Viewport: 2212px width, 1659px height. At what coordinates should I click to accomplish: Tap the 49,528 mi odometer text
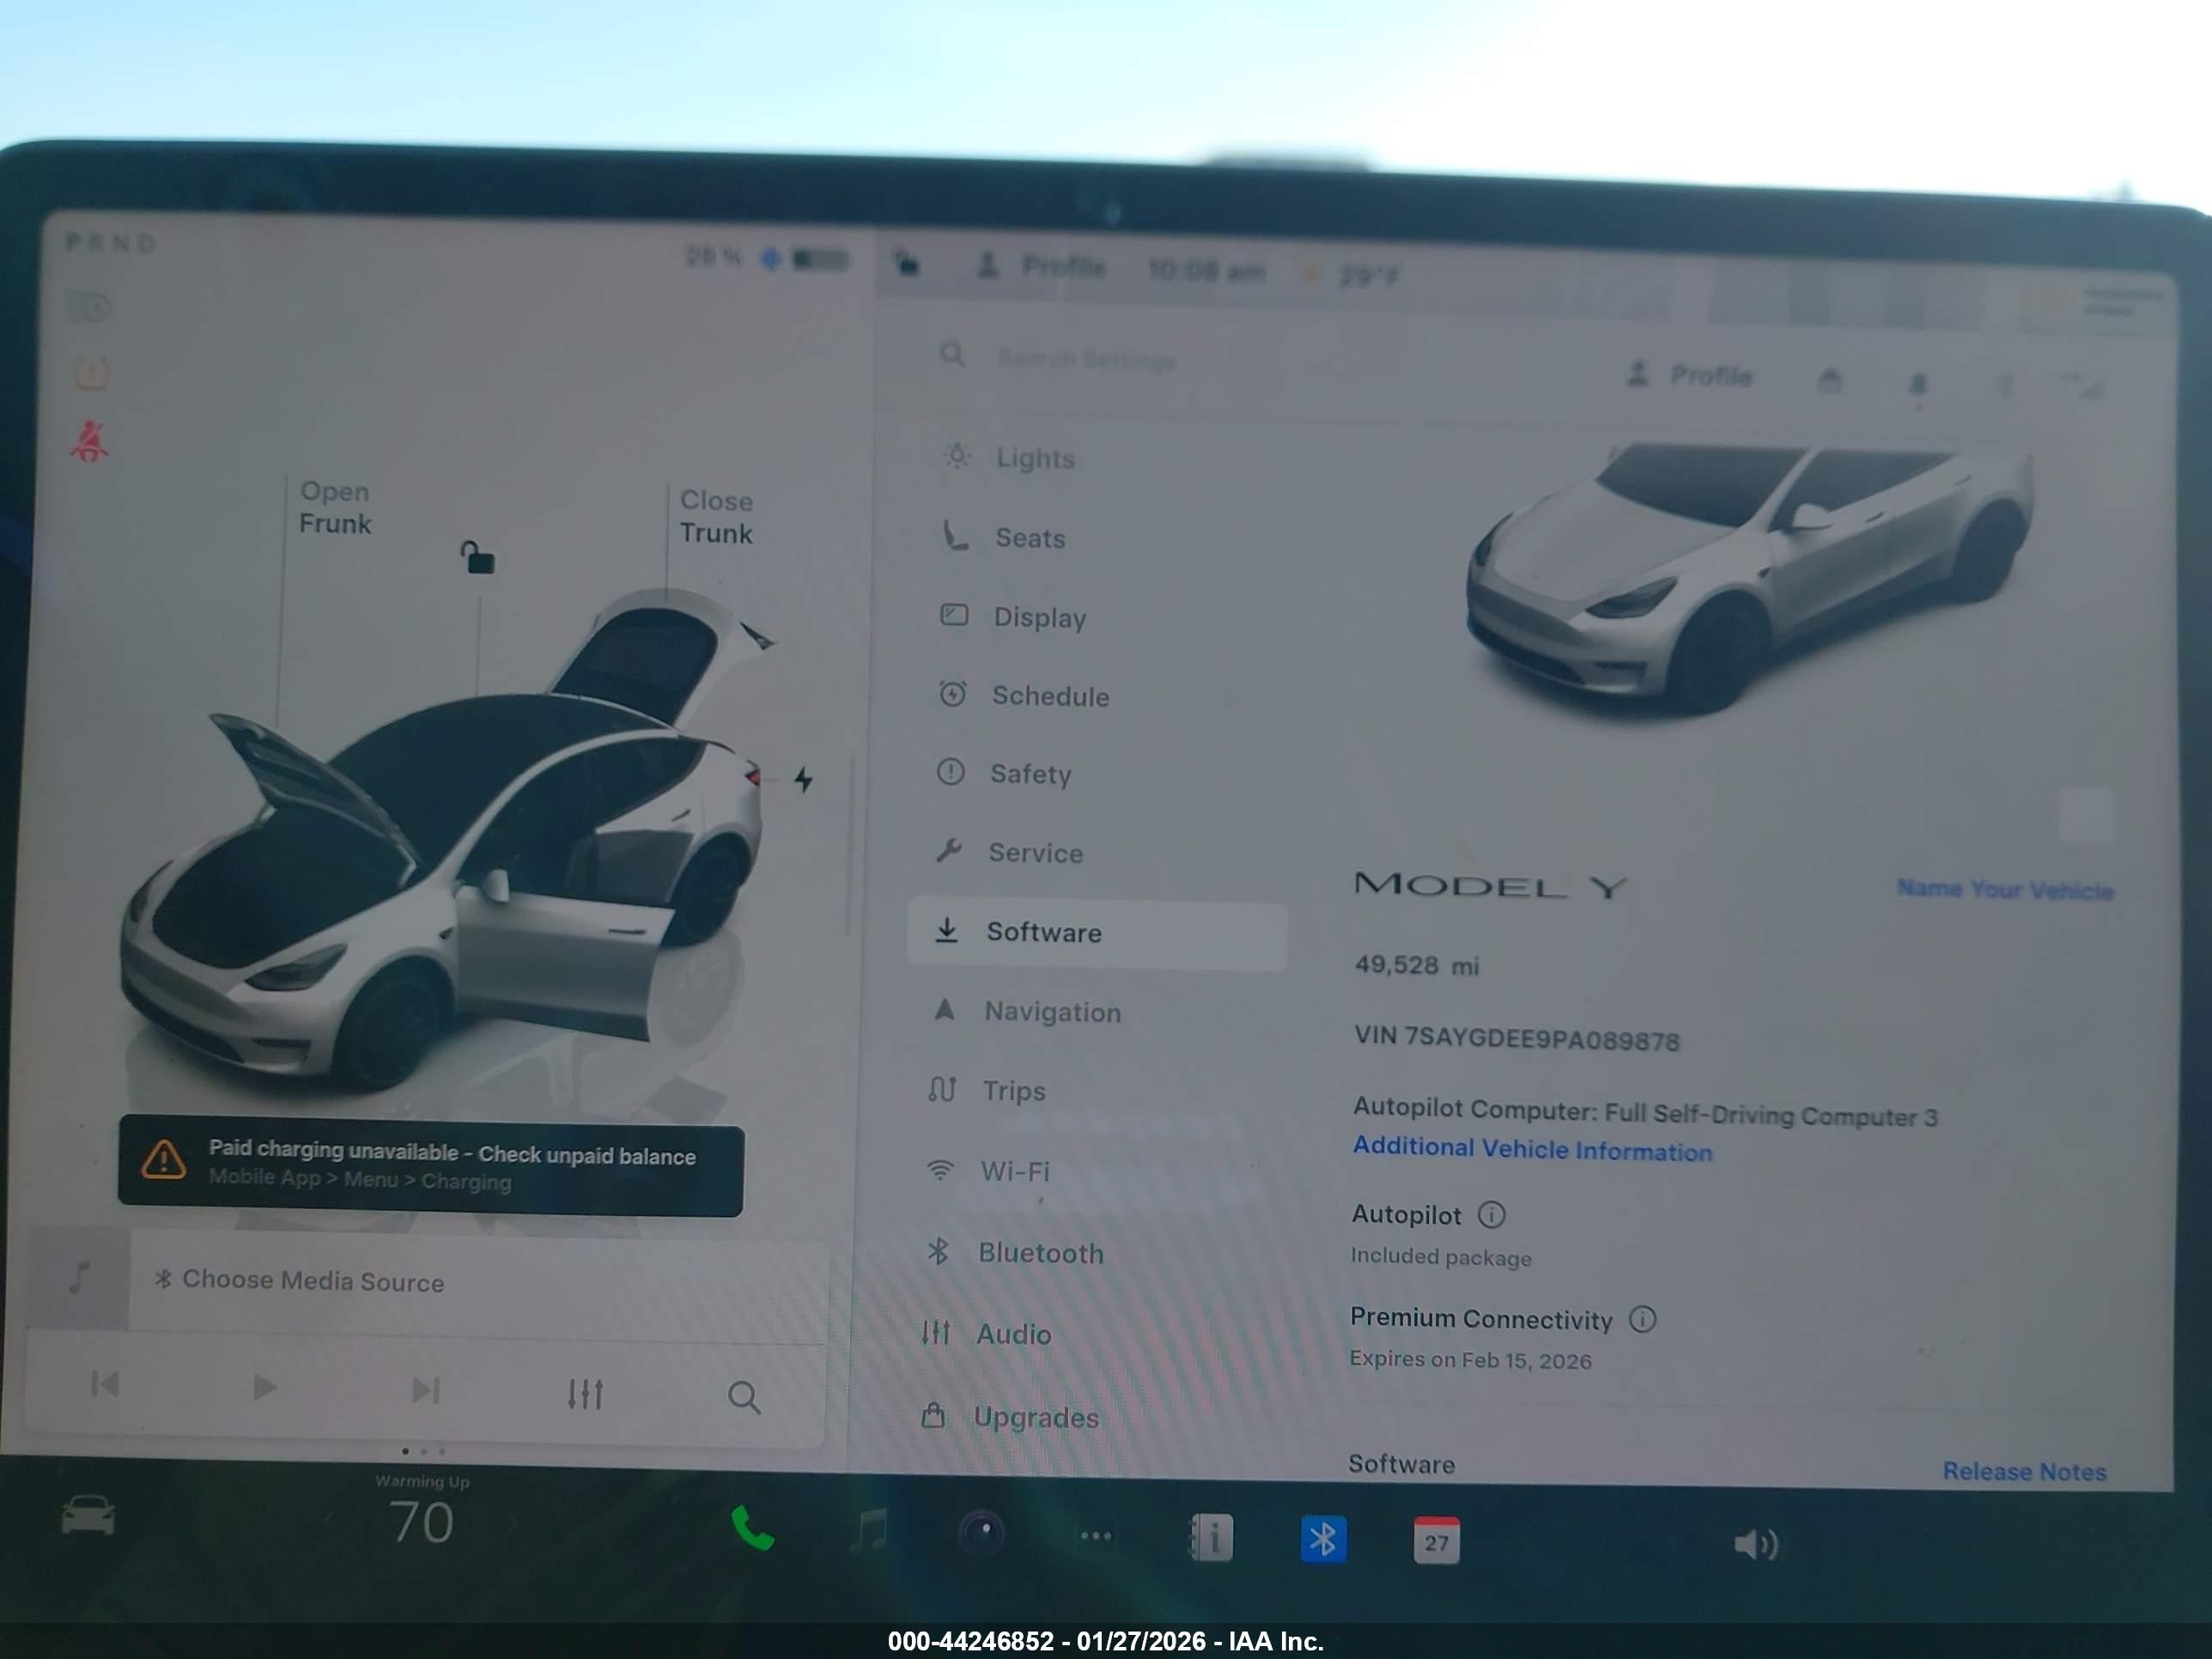[x=1416, y=965]
